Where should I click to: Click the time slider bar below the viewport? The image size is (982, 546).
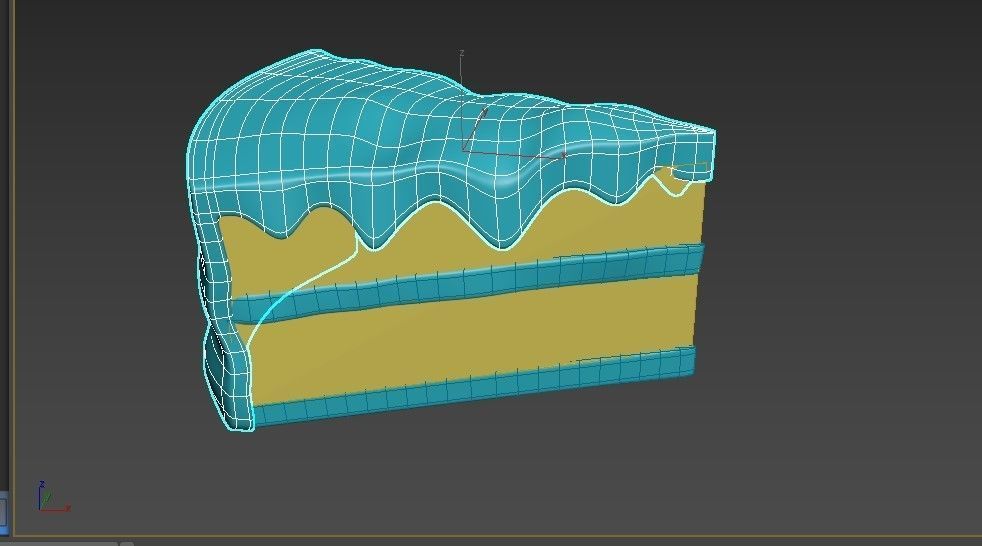(x=59, y=543)
